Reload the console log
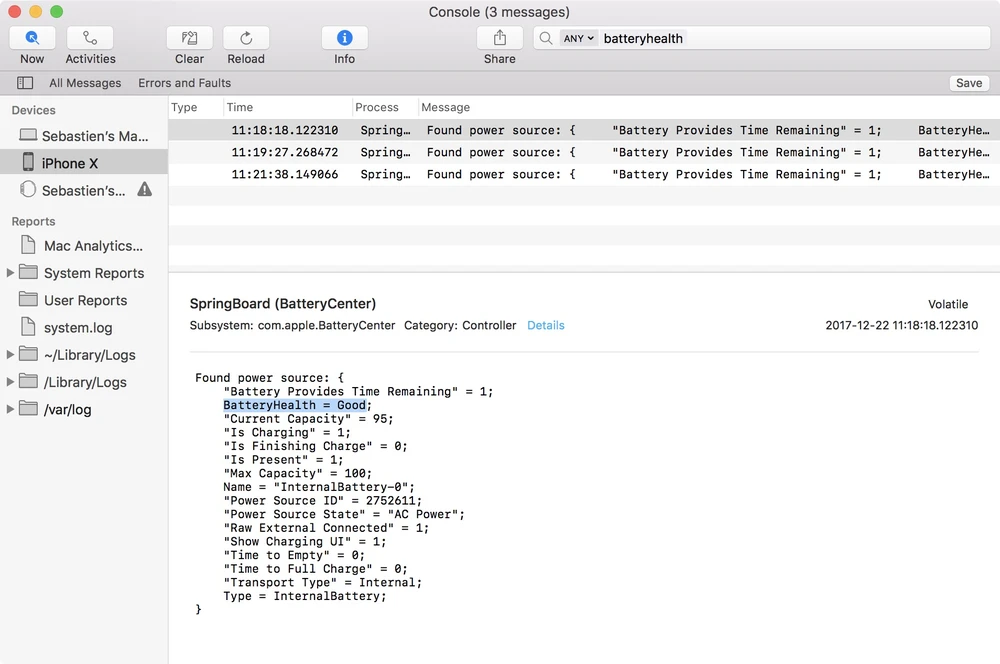Image resolution: width=1000 pixels, height=664 pixels. tap(246, 38)
